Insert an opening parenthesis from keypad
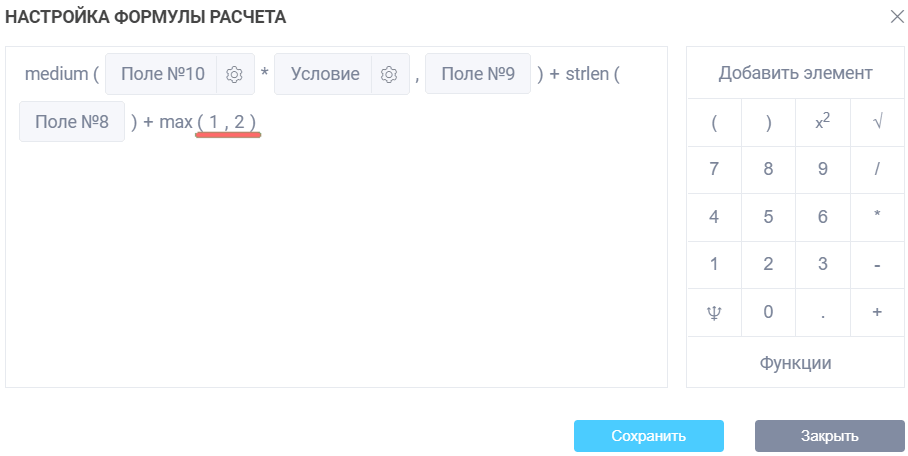The width and height of the screenshot is (908, 456). tap(714, 122)
